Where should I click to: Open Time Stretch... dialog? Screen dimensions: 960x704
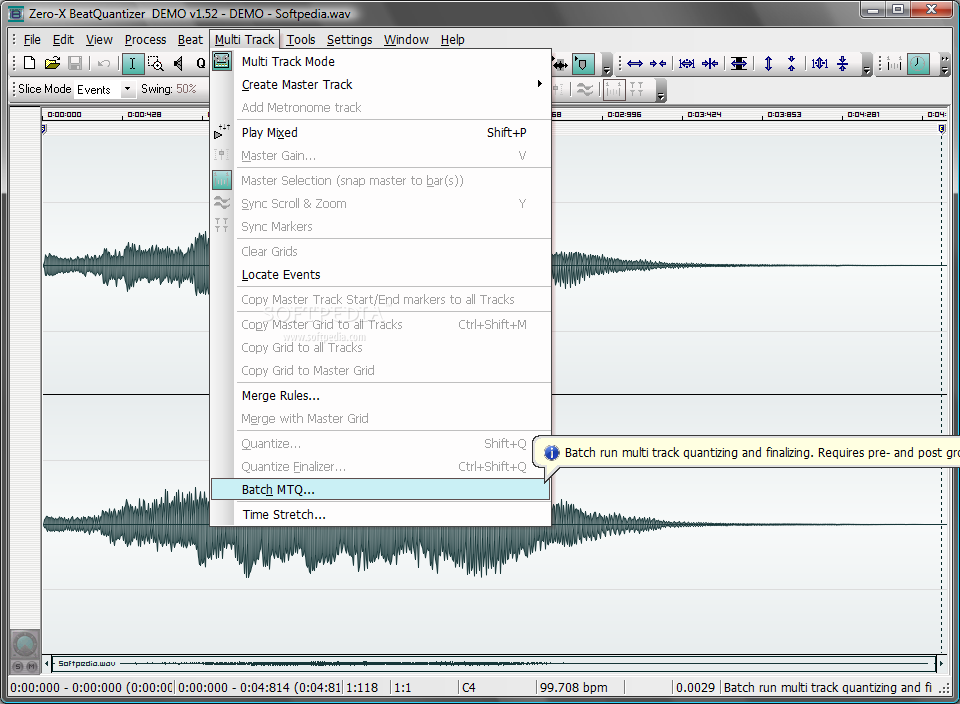tap(380, 514)
